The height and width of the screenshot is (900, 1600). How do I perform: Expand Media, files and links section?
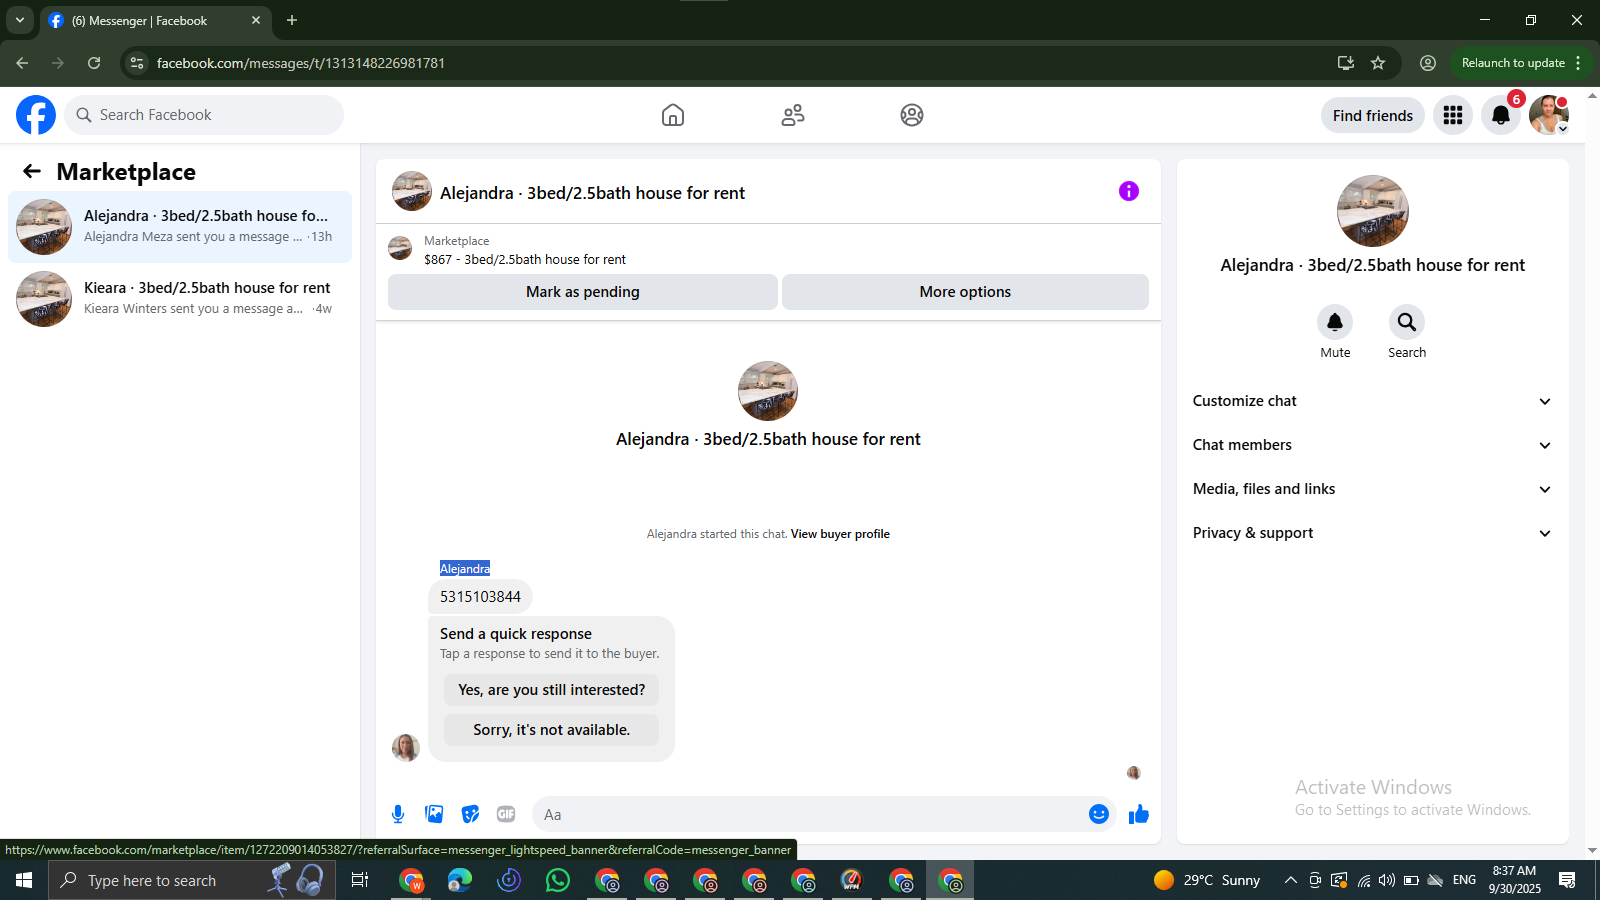click(1372, 489)
